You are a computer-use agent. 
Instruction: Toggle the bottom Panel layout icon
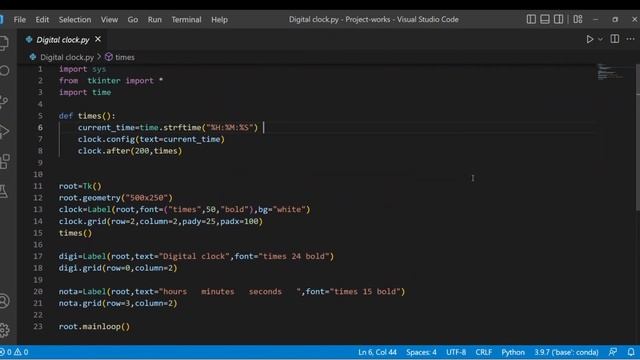(x=544, y=19)
